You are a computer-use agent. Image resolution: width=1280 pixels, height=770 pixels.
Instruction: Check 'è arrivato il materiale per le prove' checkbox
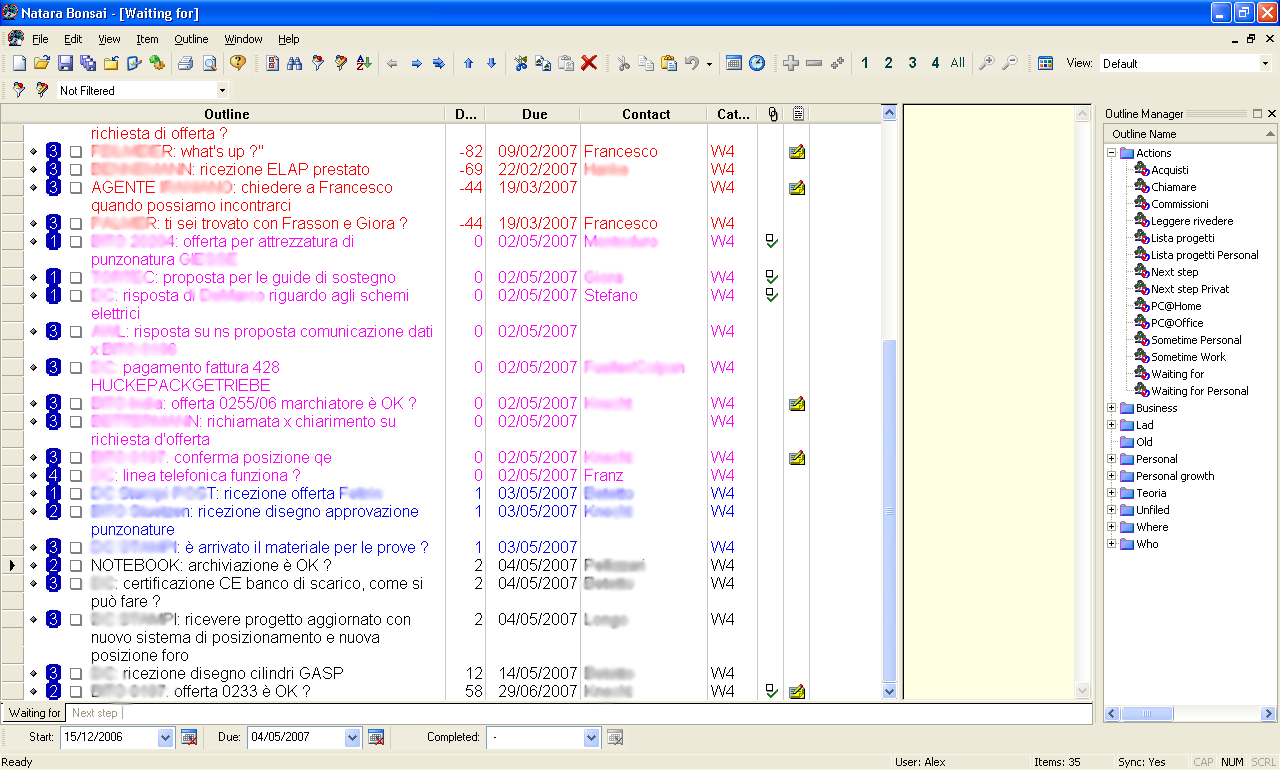tap(76, 548)
